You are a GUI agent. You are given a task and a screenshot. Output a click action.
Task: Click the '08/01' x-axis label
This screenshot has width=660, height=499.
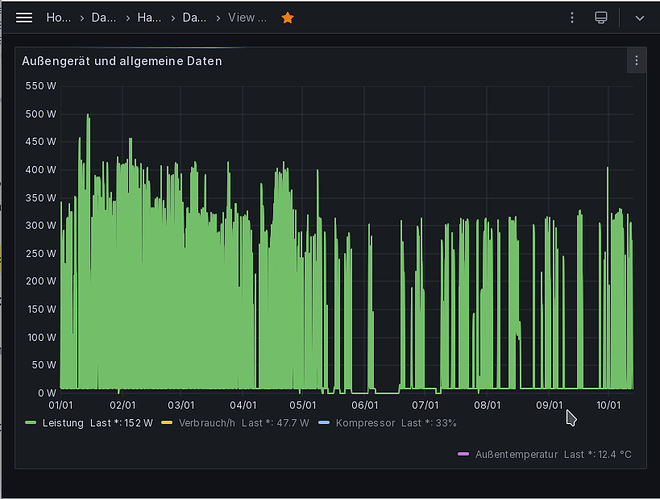(x=487, y=405)
